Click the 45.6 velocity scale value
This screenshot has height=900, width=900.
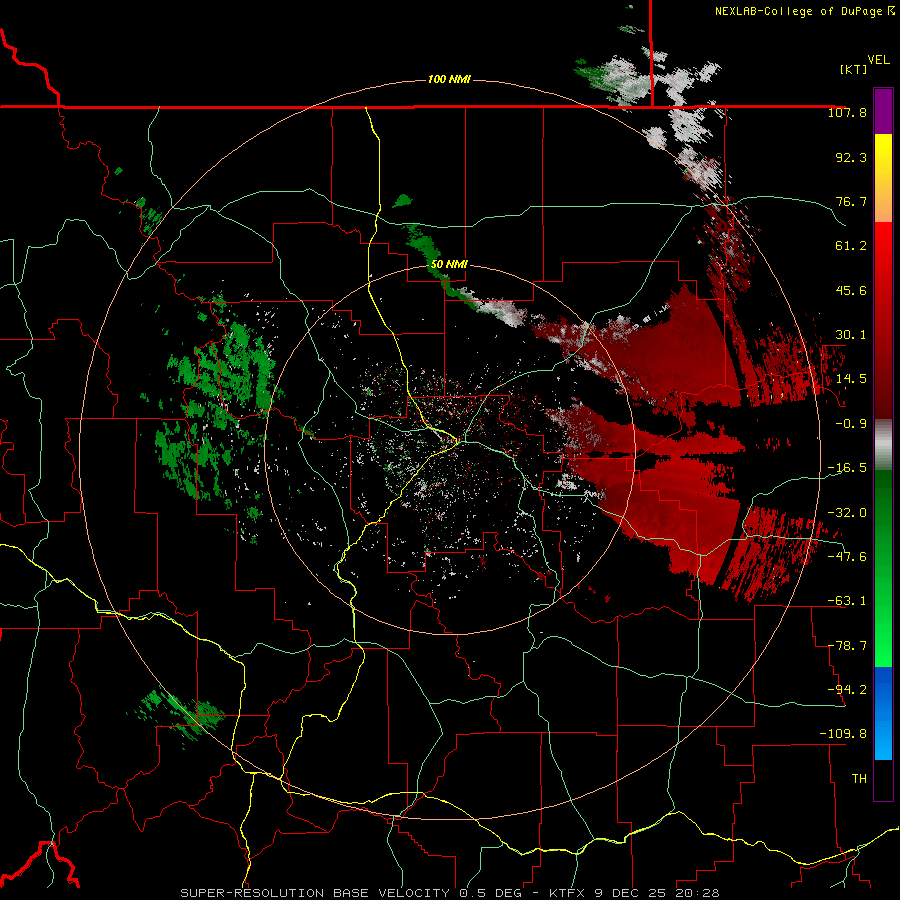(x=851, y=290)
